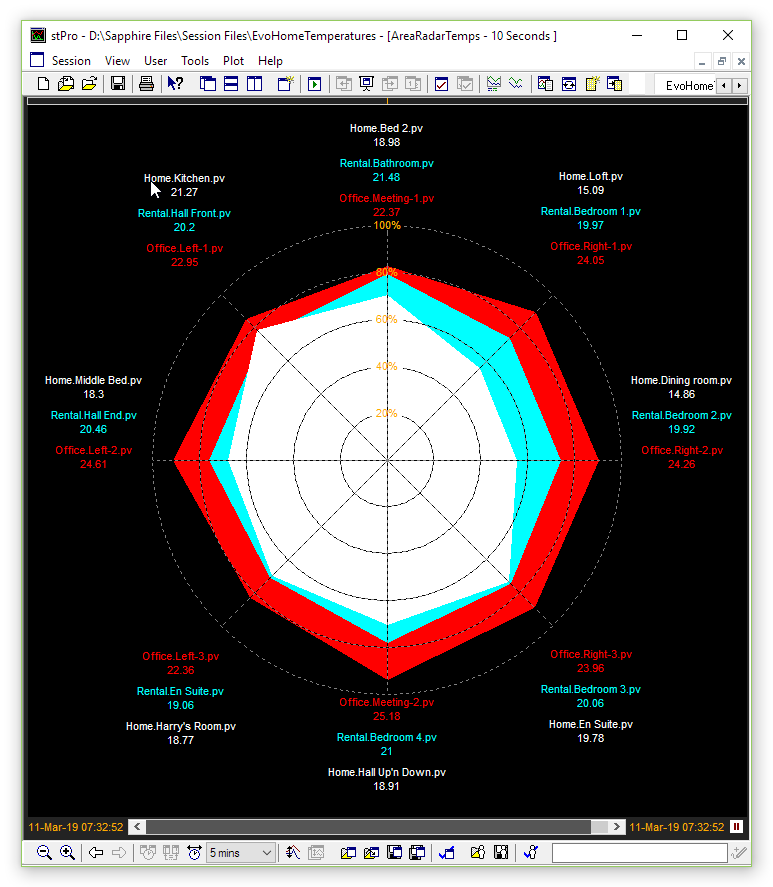
Task: Click the 100% radar axis label
Action: (x=387, y=225)
